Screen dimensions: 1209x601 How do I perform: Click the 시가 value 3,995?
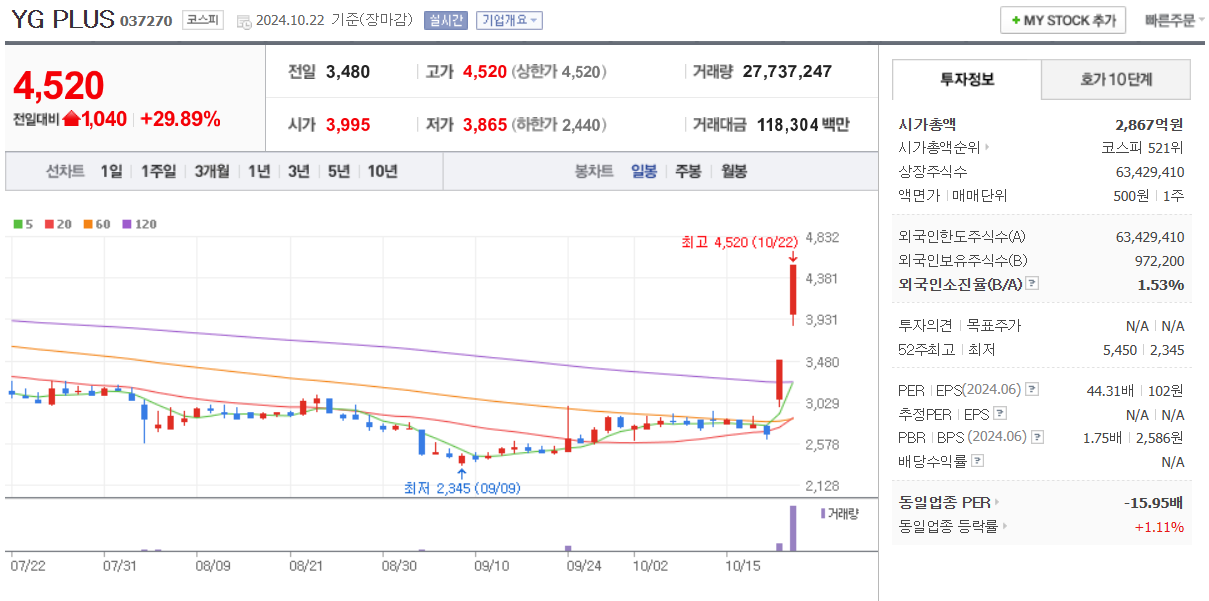point(348,124)
